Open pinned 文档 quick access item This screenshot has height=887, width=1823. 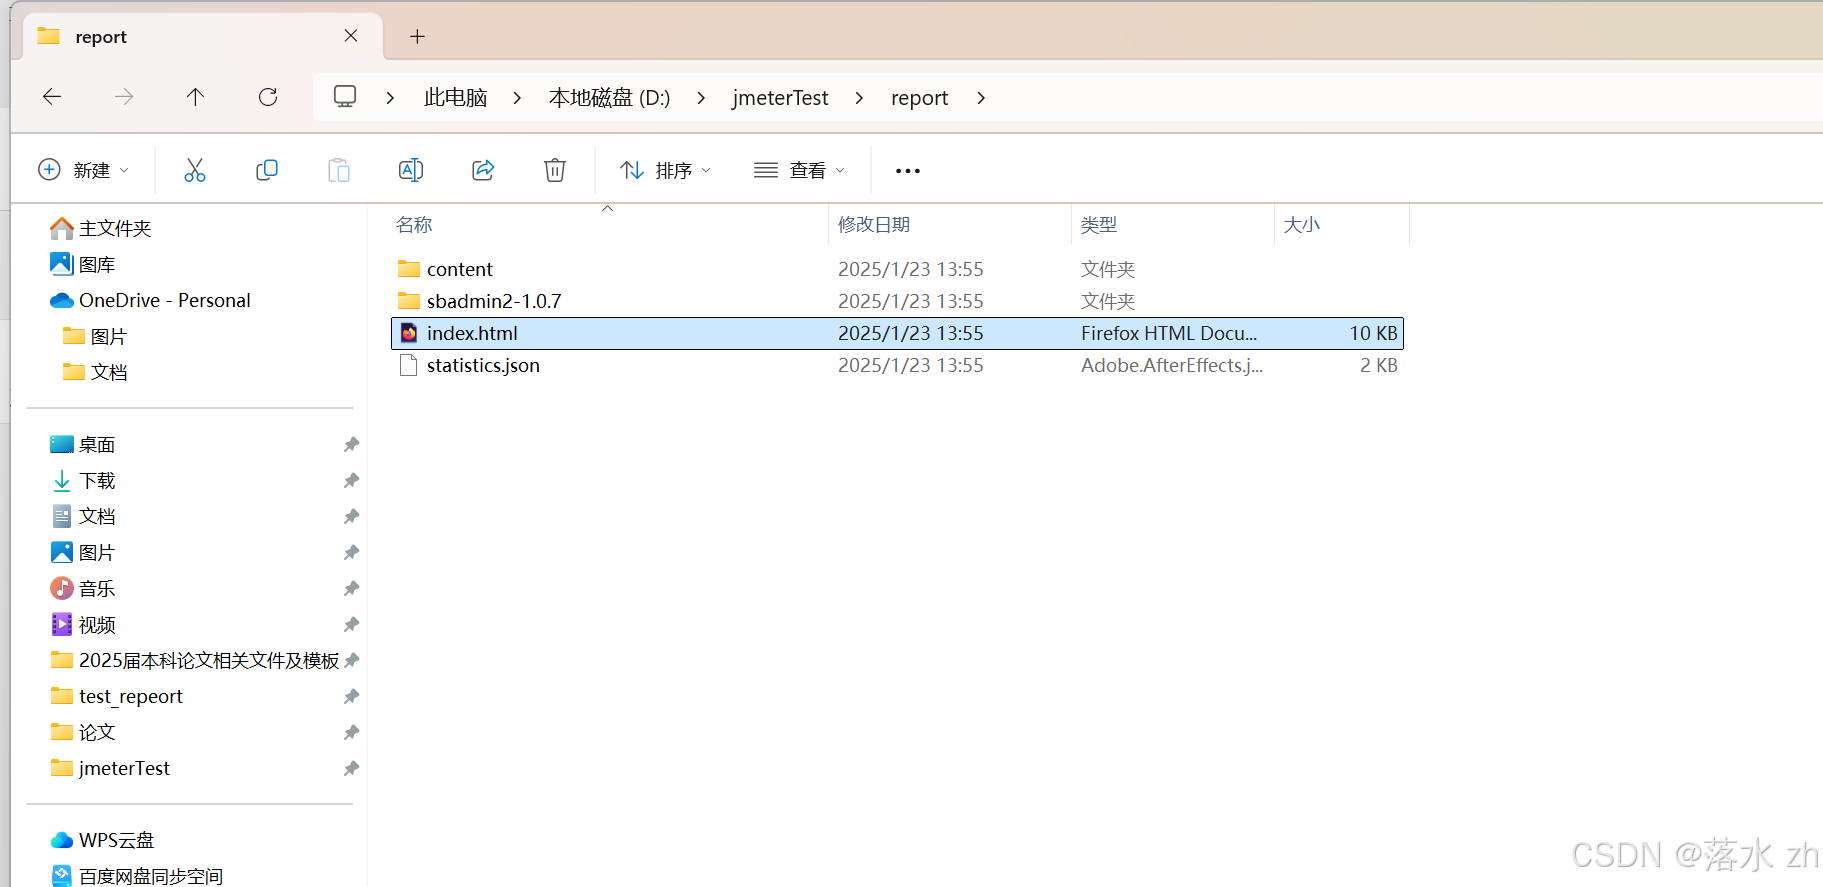click(97, 517)
